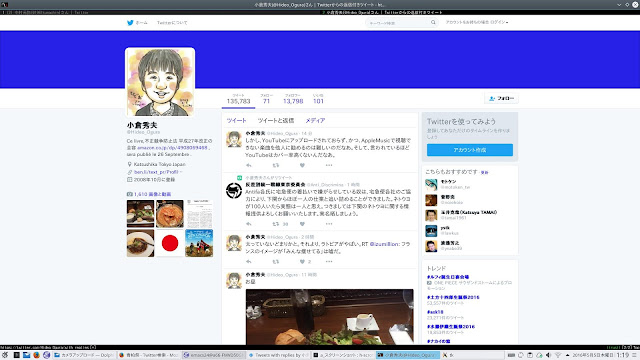Open the red soup bowl media thumbnail

pos(170,214)
